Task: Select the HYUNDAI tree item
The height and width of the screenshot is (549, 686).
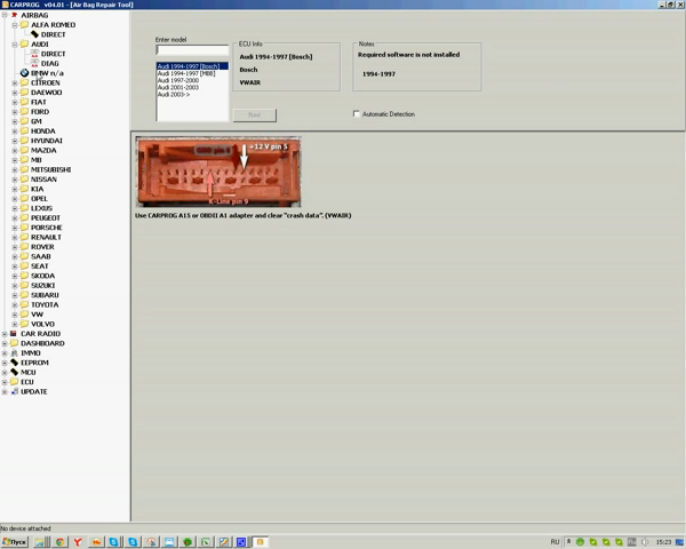Action: click(x=46, y=140)
